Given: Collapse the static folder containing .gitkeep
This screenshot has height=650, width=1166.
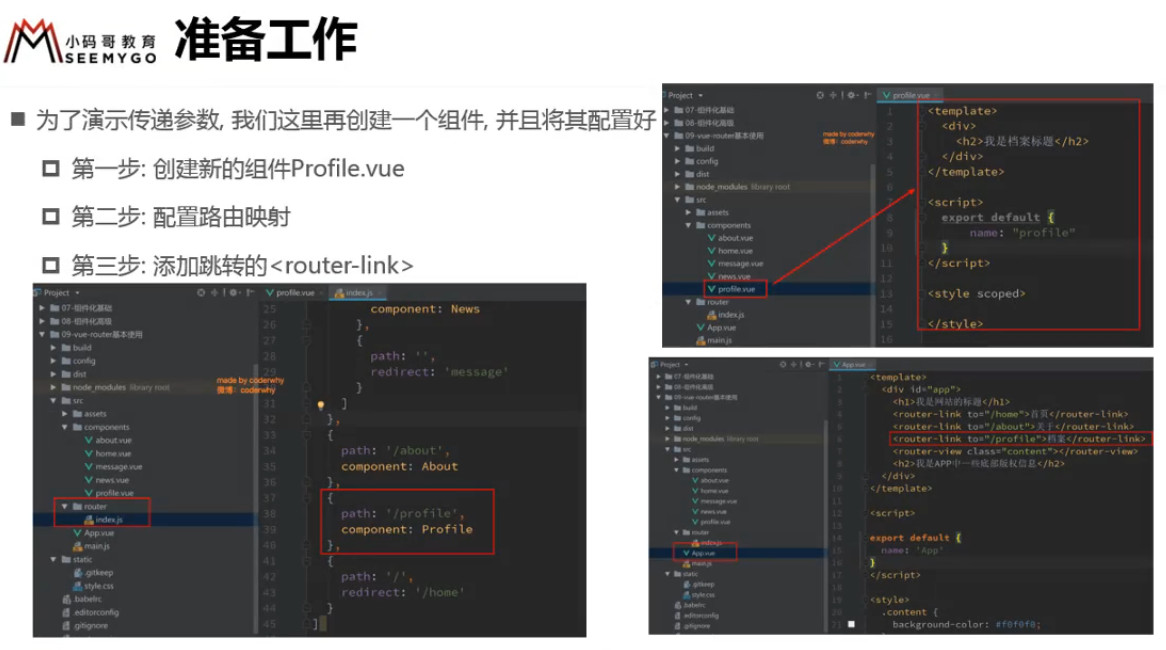Looking at the screenshot, I should pos(54,559).
